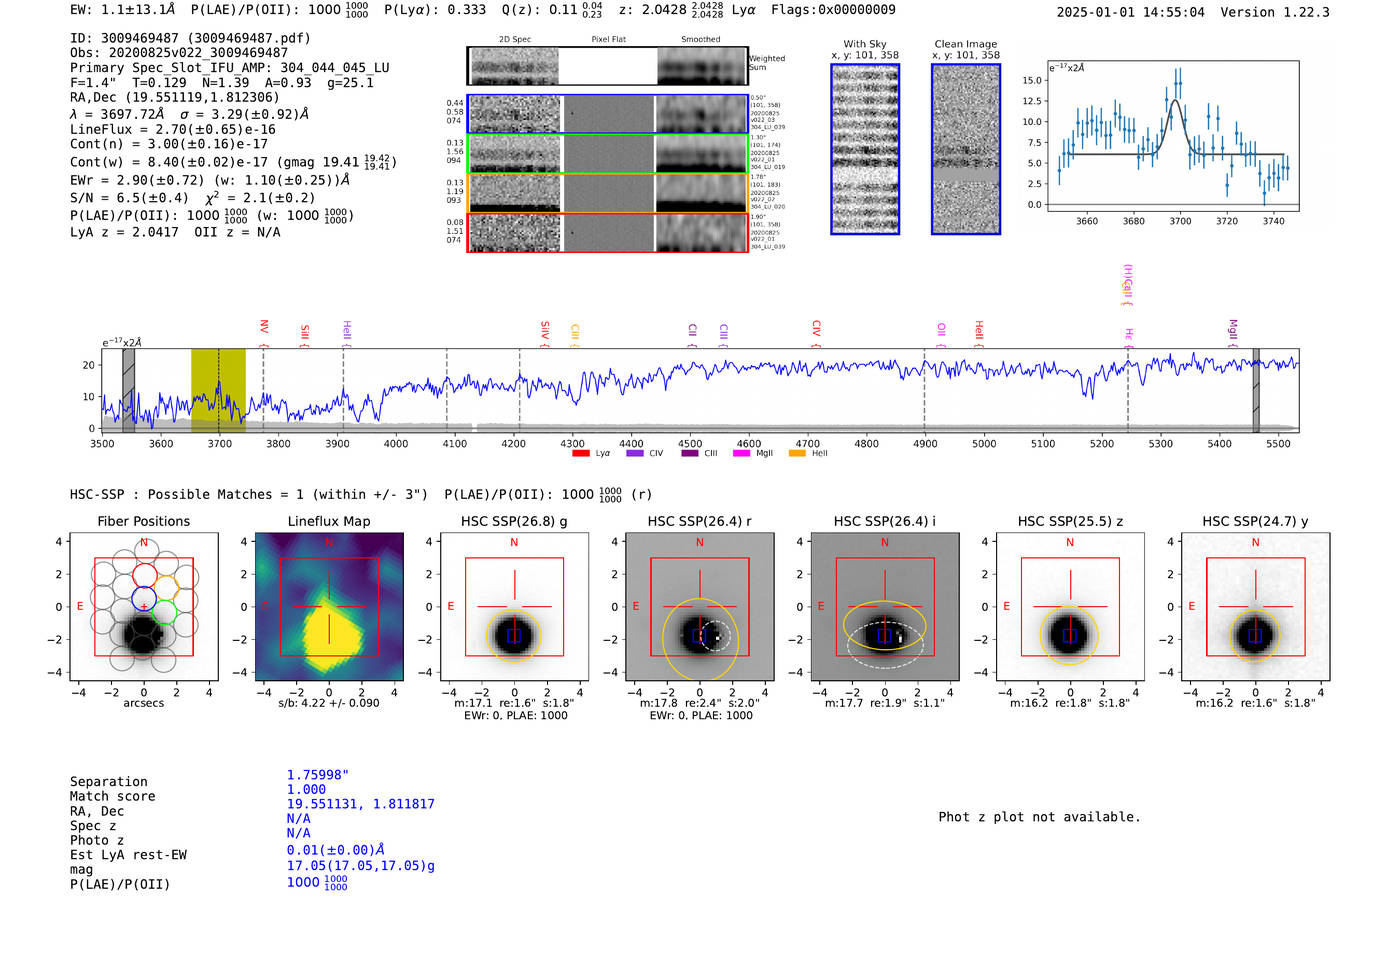This screenshot has height=953, width=1400.
Task: Click the hatched gray band near 5460Å
Action: (1256, 391)
